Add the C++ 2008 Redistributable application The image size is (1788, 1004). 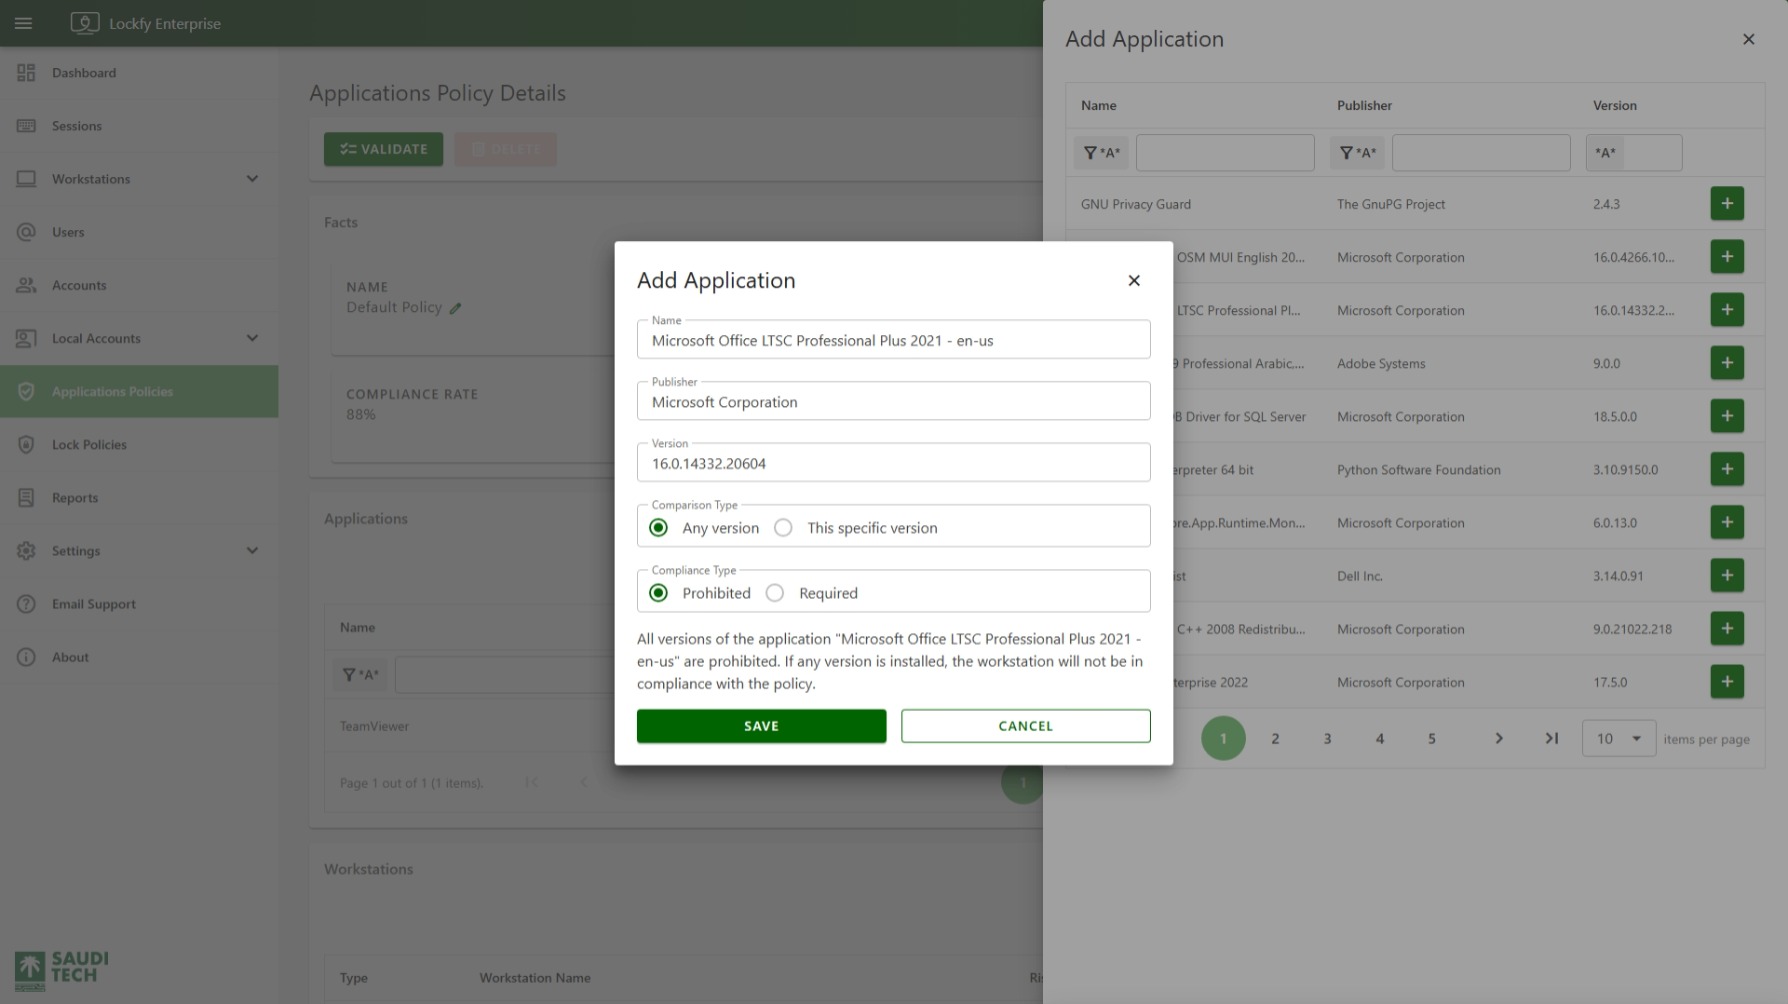1727,629
